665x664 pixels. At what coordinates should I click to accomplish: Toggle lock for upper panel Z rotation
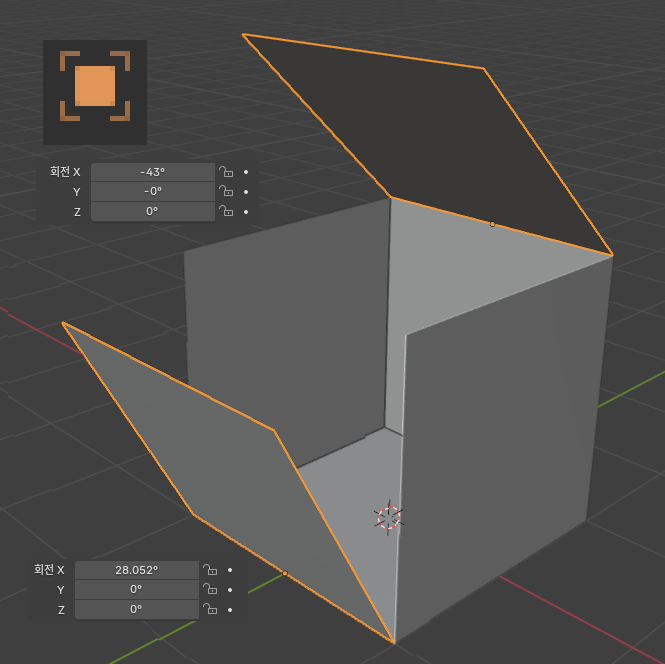tap(226, 211)
